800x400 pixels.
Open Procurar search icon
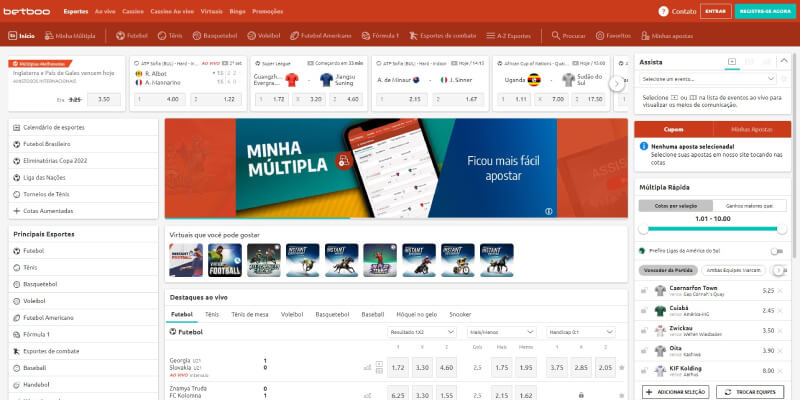point(554,35)
